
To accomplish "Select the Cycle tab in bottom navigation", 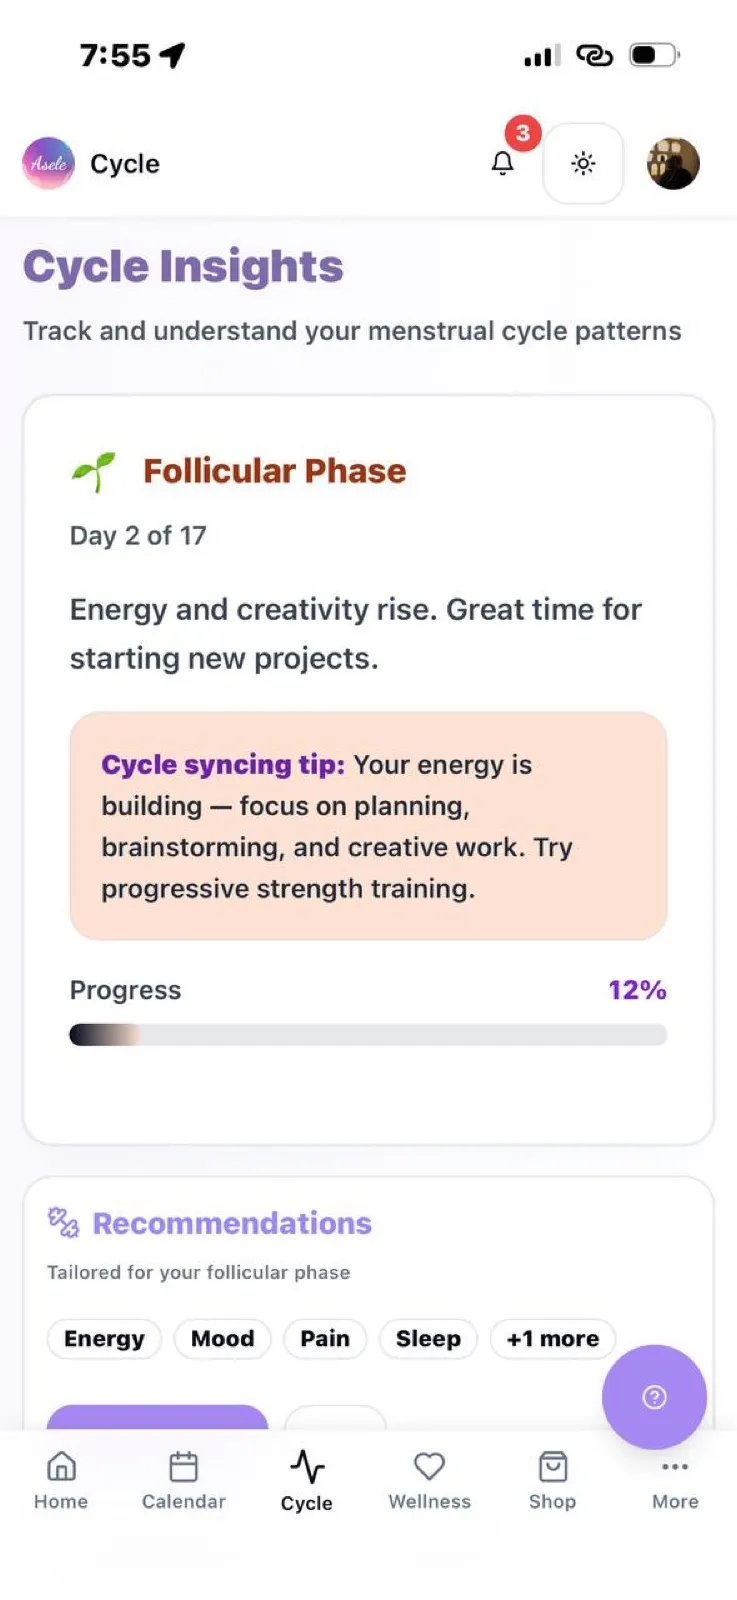I will [307, 1481].
